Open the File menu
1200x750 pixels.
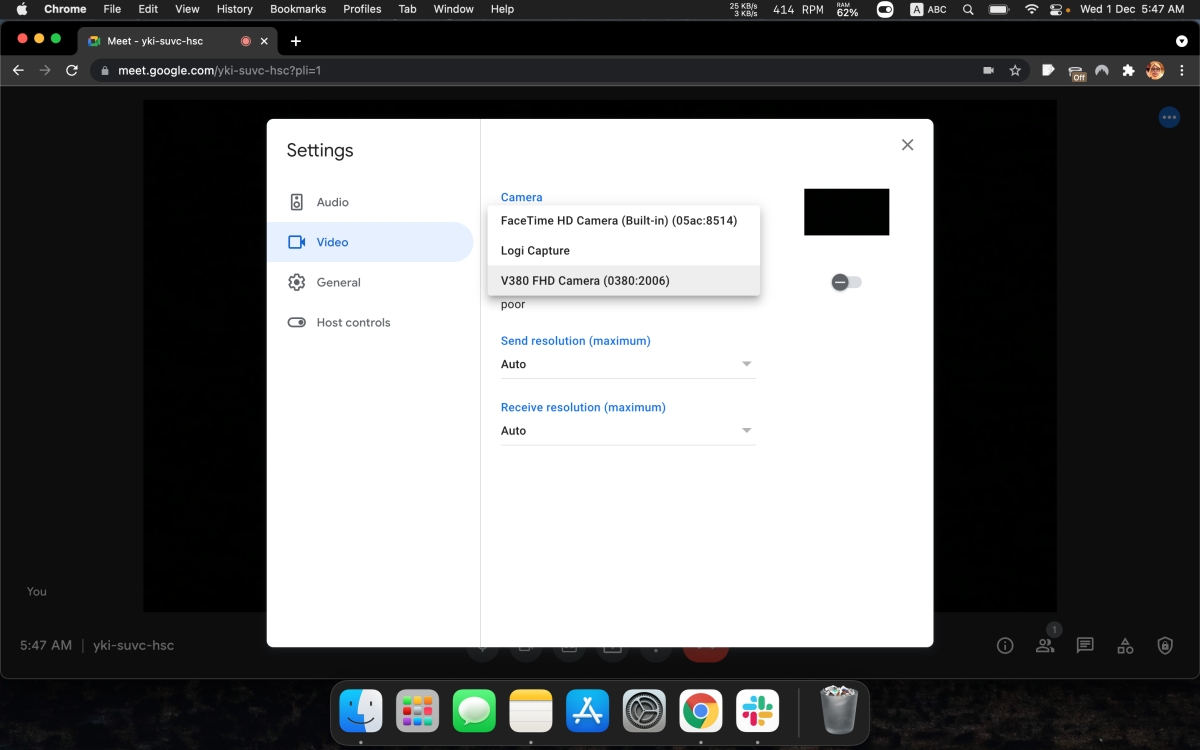[112, 9]
